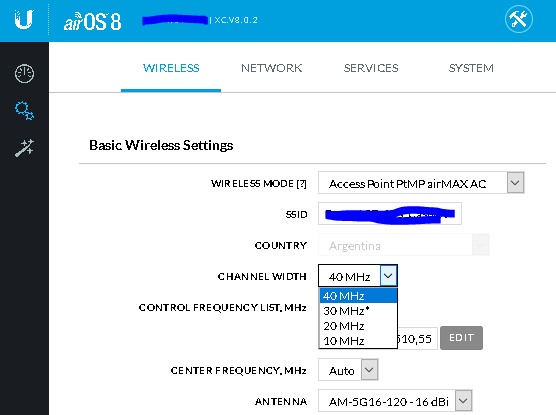Click the Edit frequency list button

(461, 338)
